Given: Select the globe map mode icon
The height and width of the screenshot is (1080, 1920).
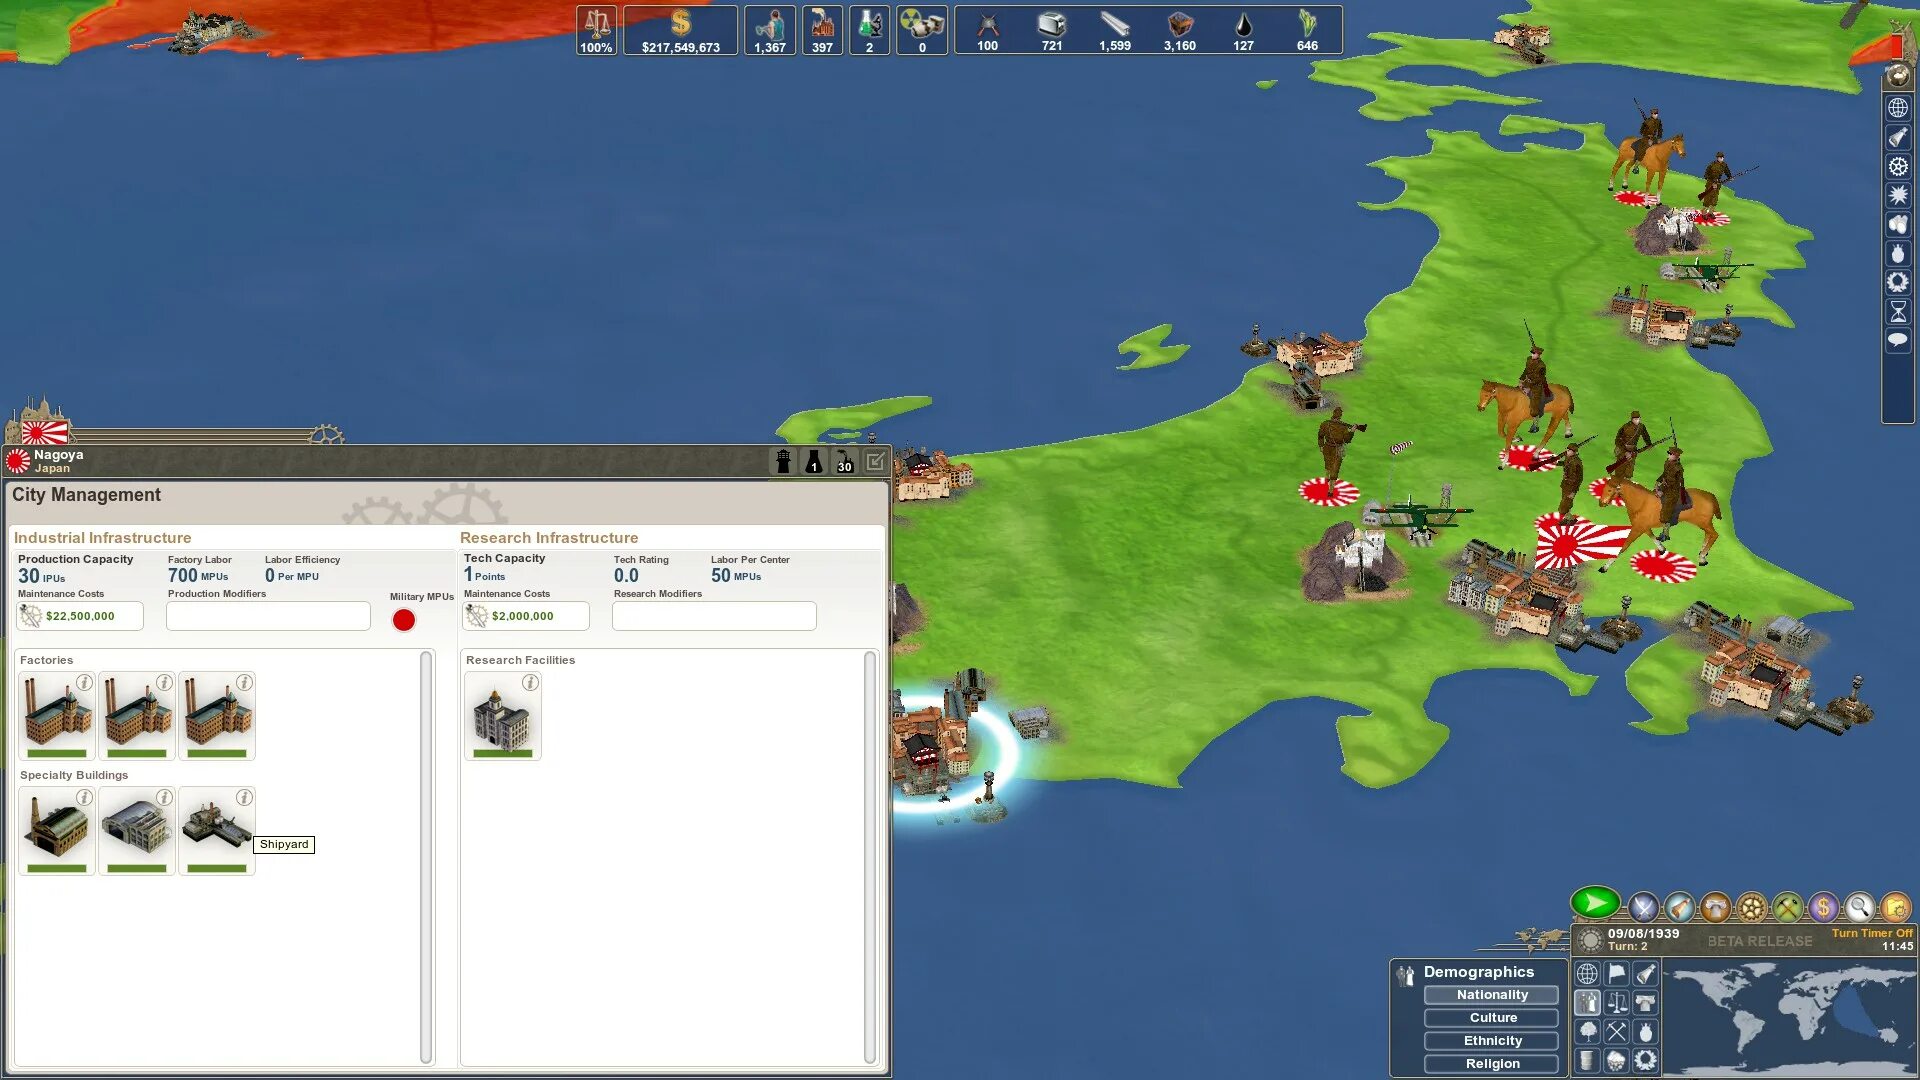Looking at the screenshot, I should (x=1587, y=973).
